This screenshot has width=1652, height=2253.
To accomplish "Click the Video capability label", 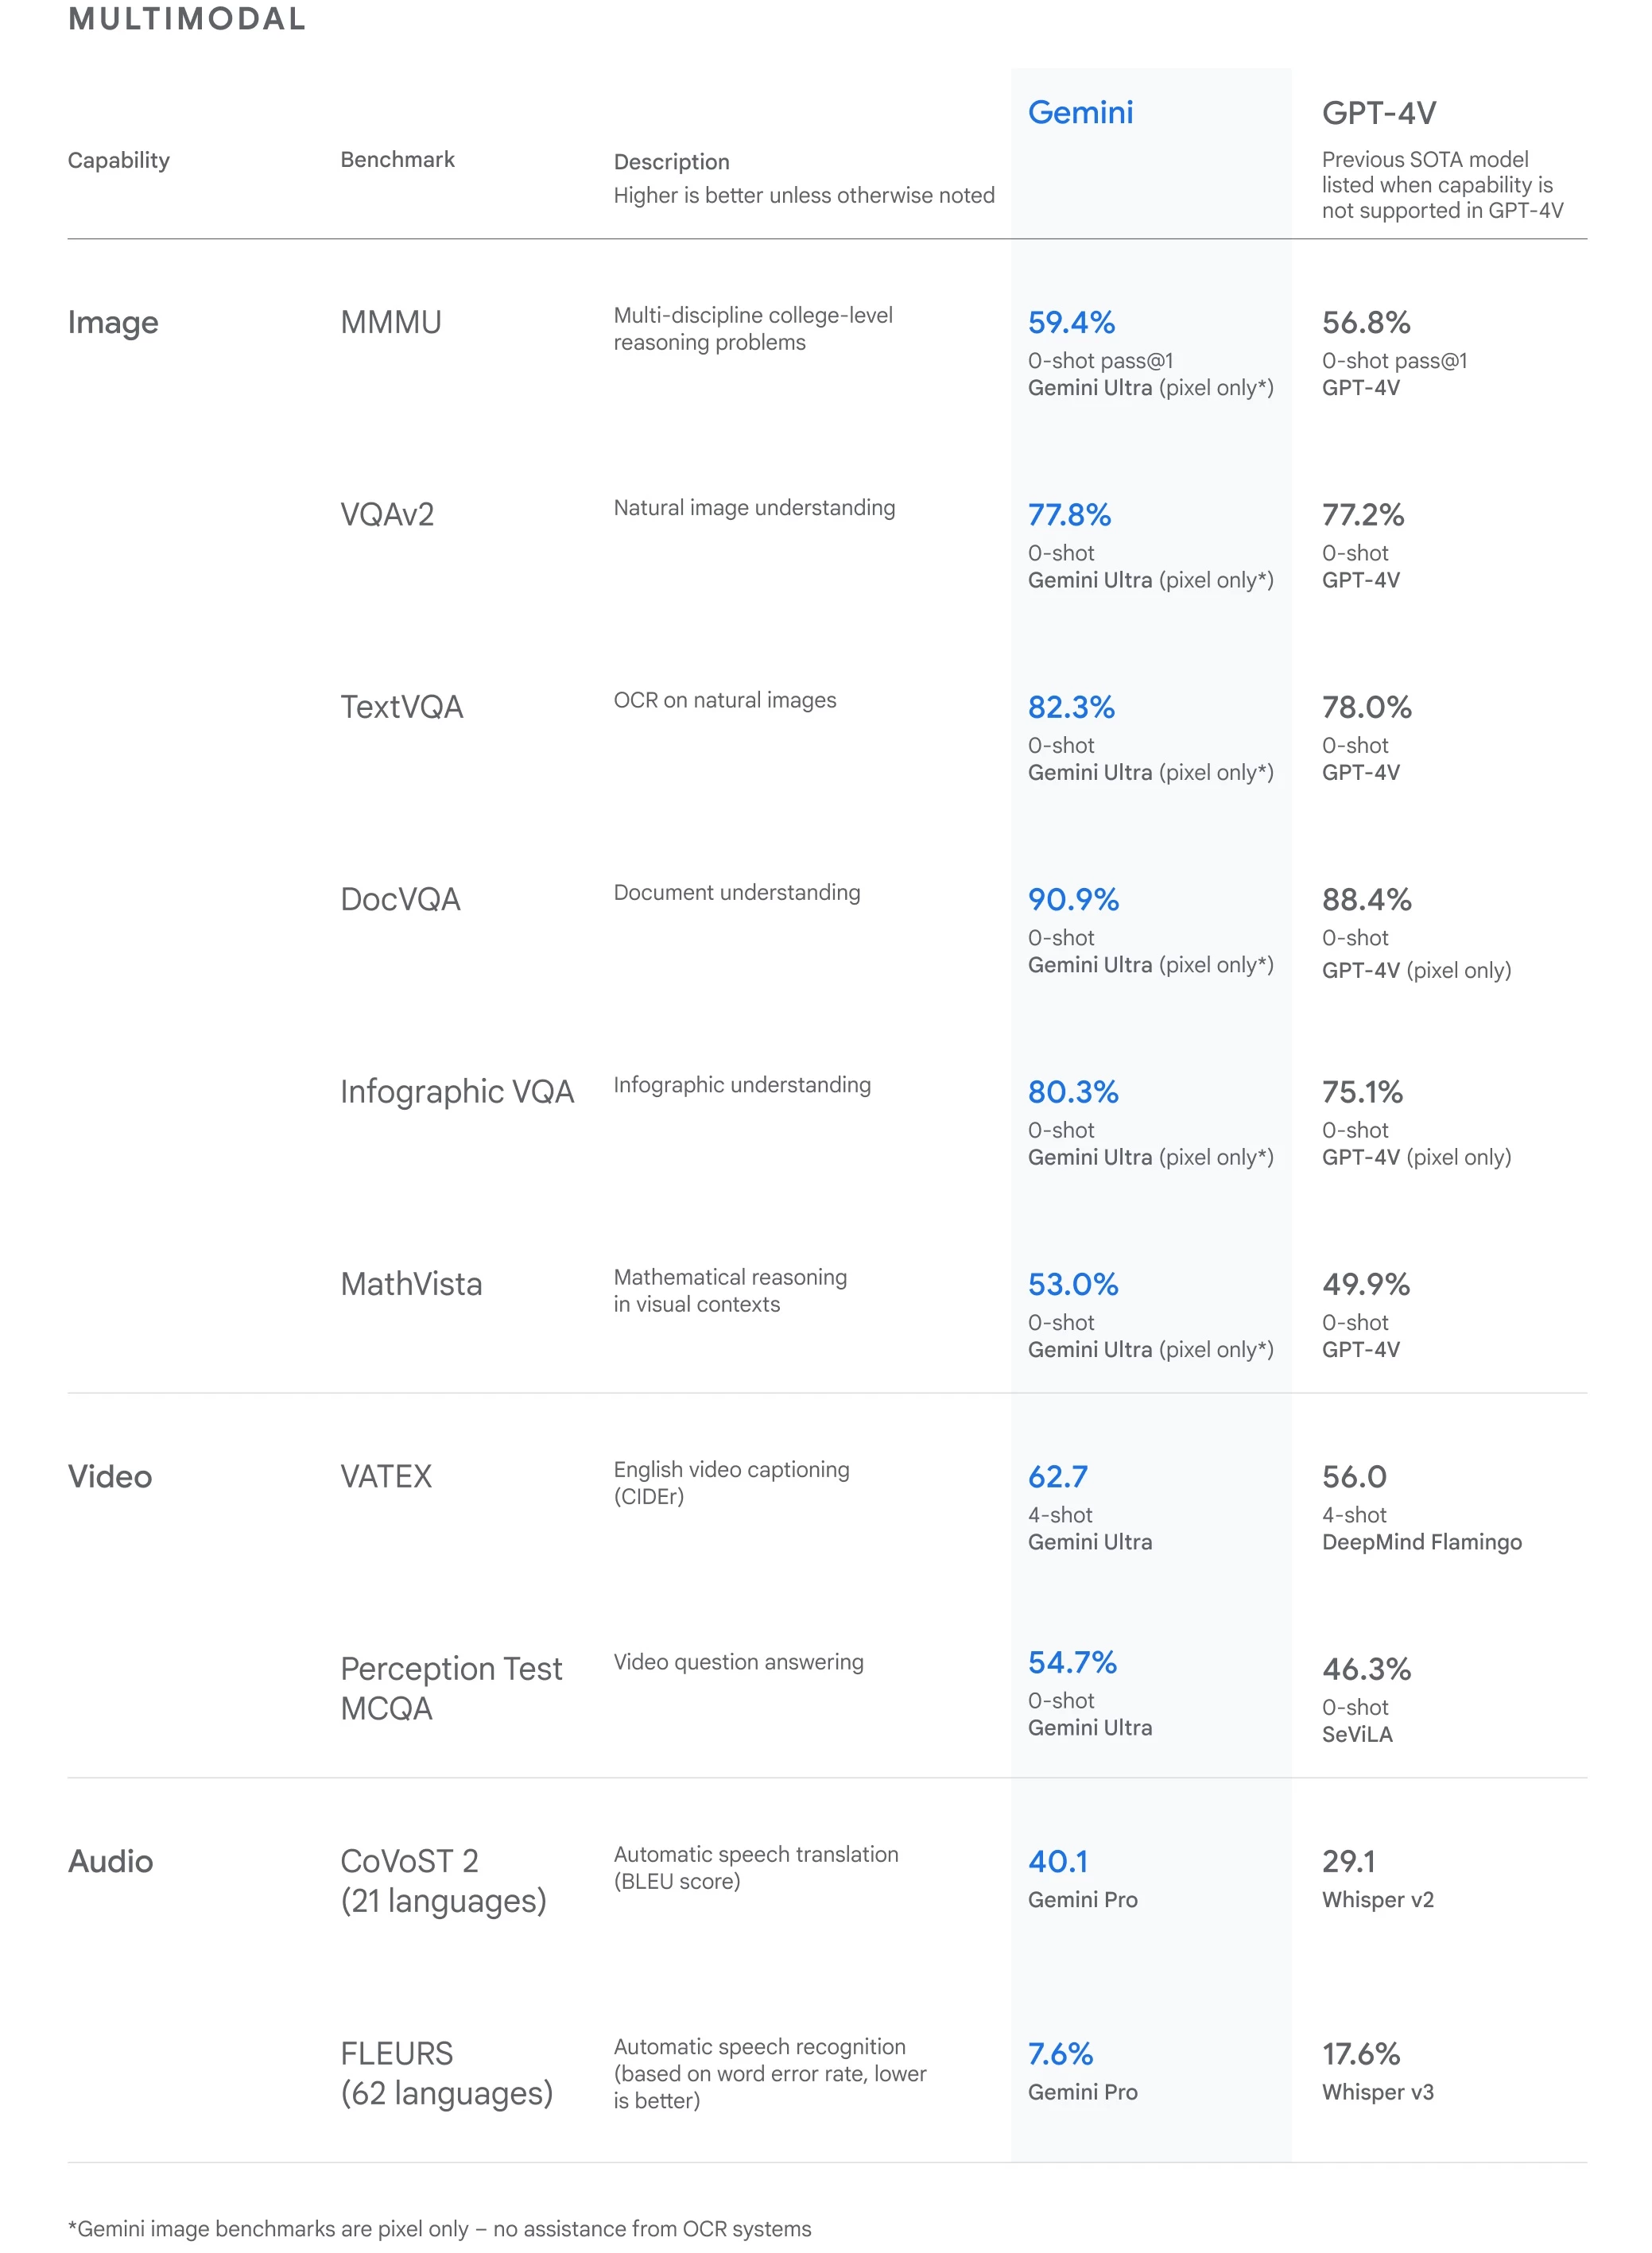I will 110,1476.
